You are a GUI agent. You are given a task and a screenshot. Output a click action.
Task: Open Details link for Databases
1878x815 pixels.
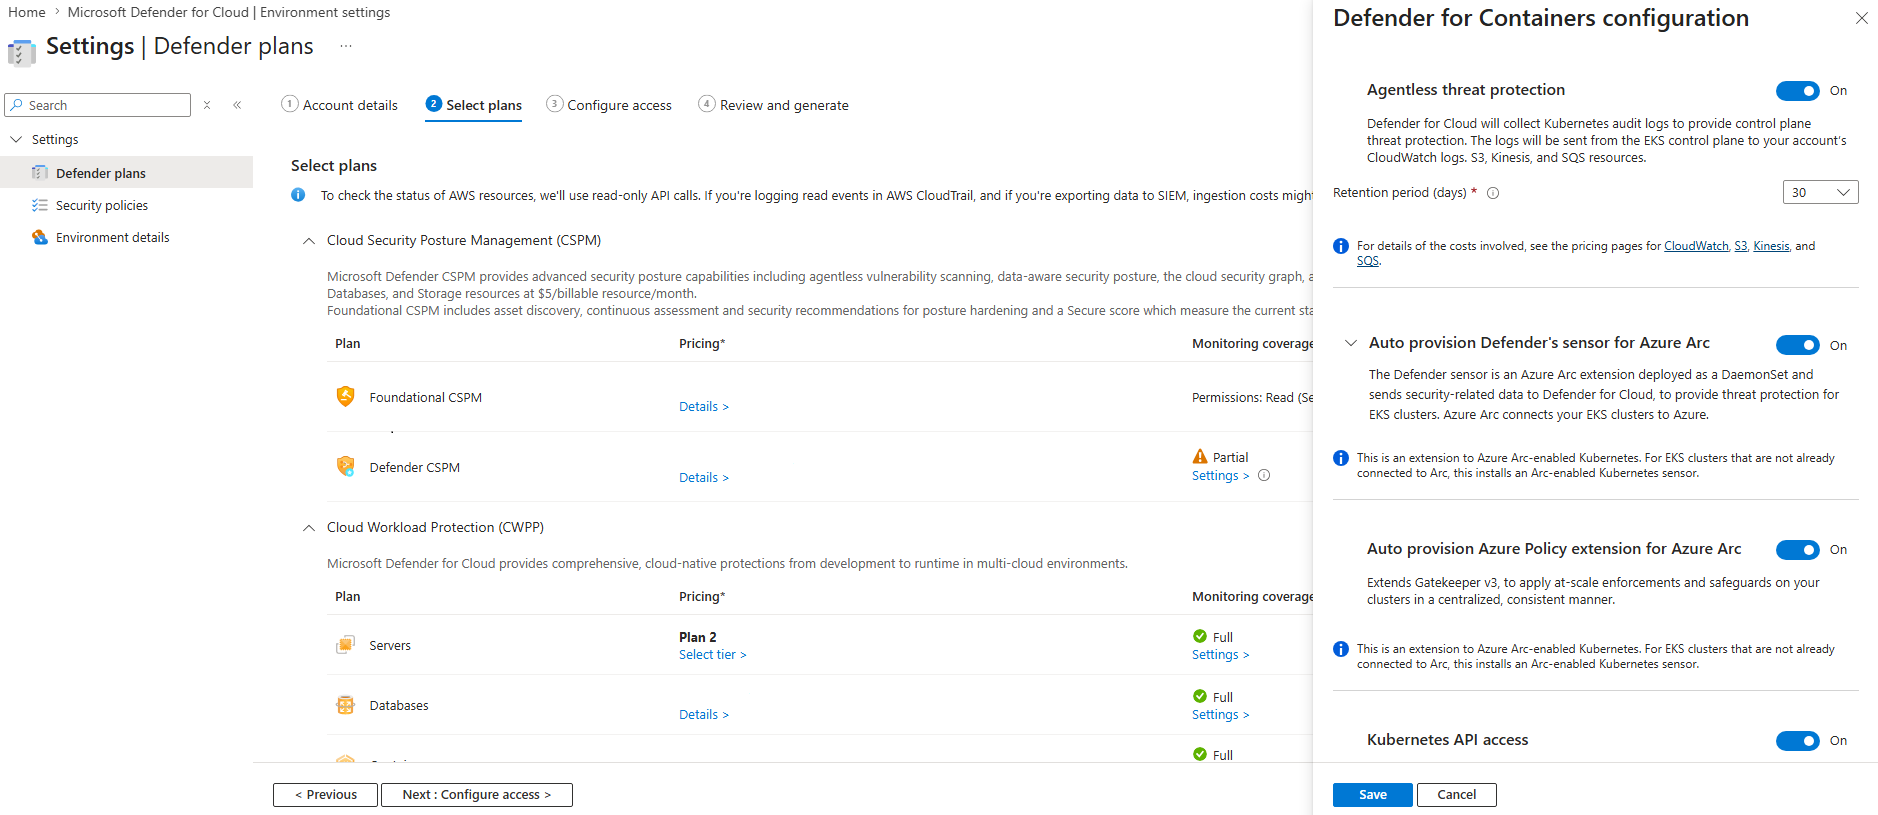coord(704,715)
